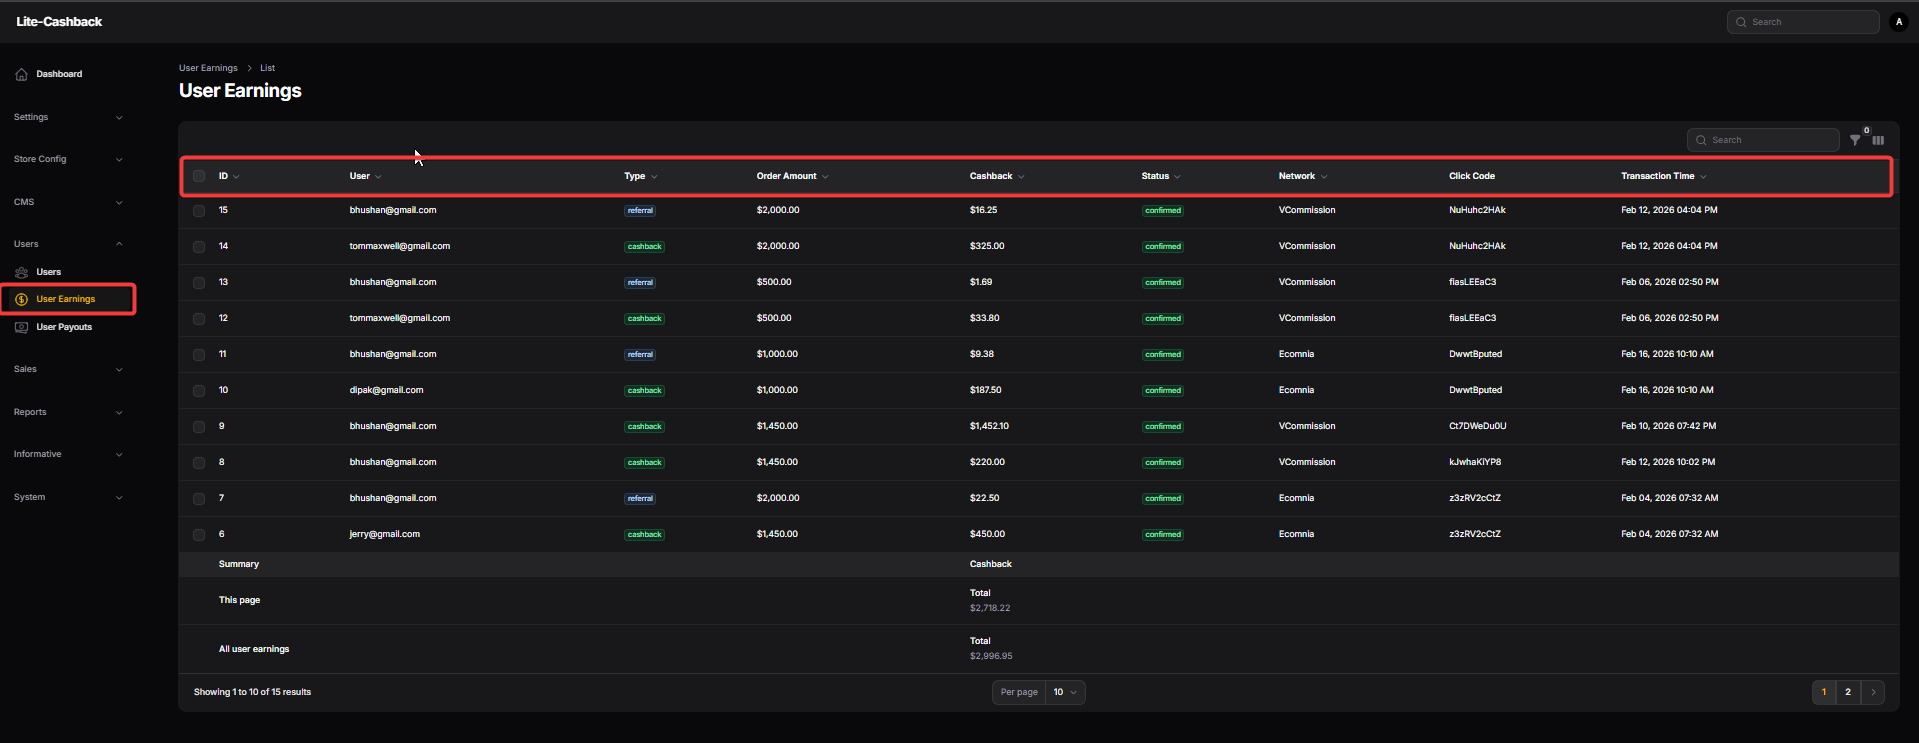Check the row for jerry@gmail.com
The image size is (1919, 743).
point(199,535)
